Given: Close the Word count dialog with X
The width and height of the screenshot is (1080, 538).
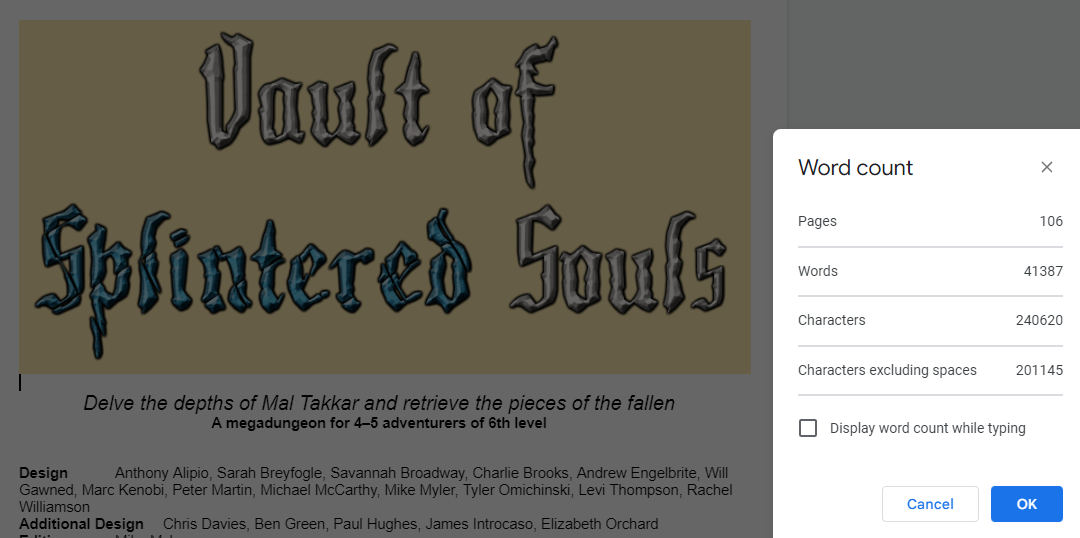Looking at the screenshot, I should point(1047,167).
